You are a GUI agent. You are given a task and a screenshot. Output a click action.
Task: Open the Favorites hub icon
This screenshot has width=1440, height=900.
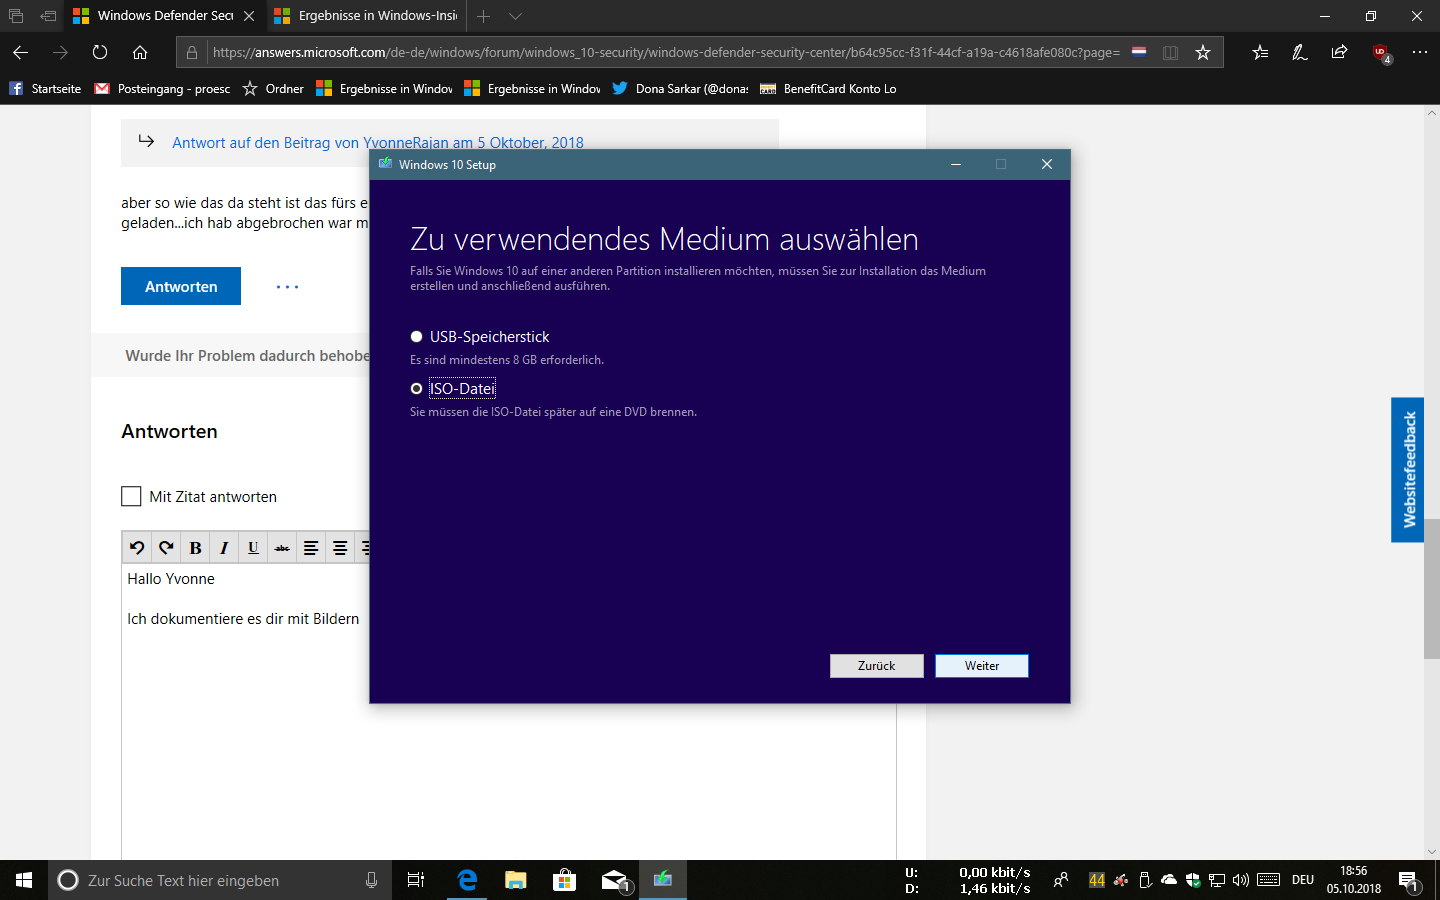[x=1260, y=52]
